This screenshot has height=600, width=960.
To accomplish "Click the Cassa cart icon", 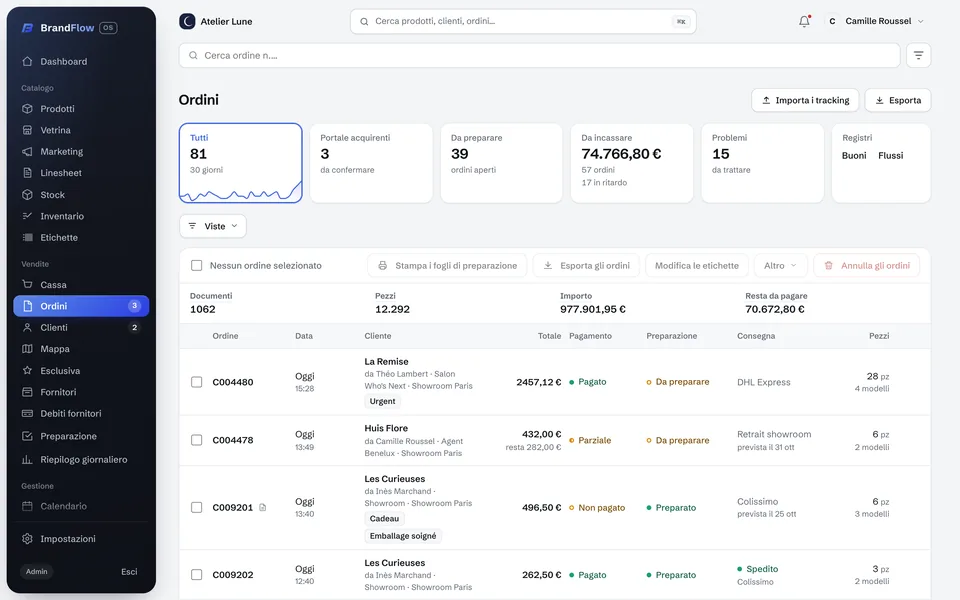I will (x=27, y=285).
